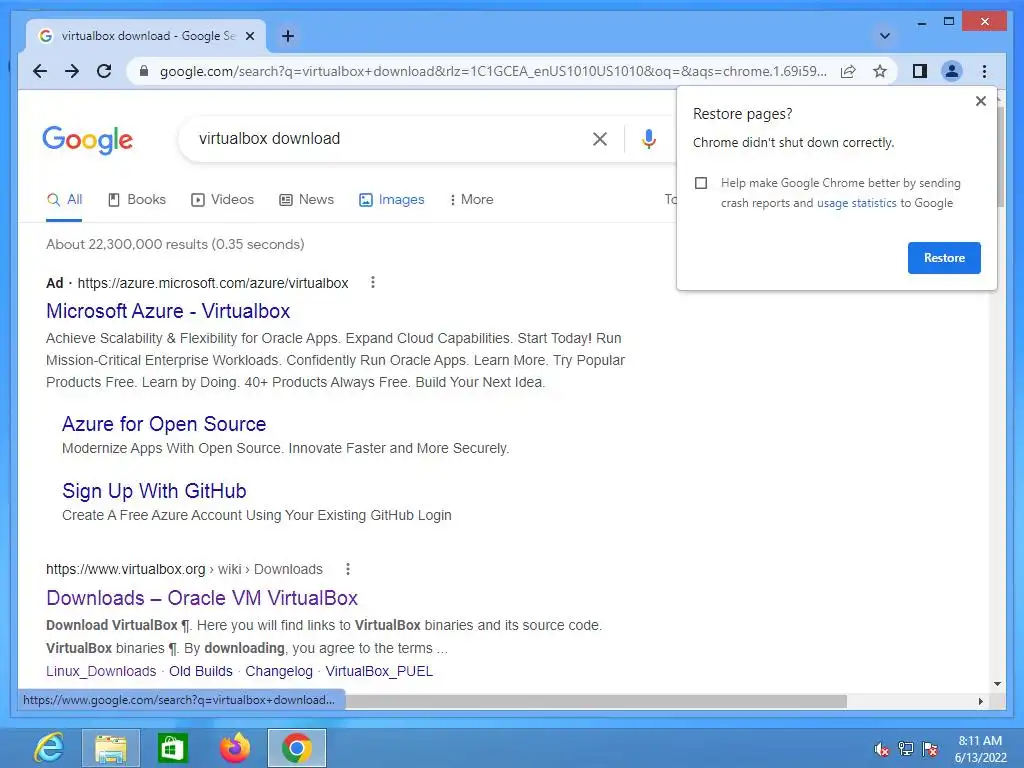The height and width of the screenshot is (768, 1024).
Task: Click the network tray icon
Action: point(906,749)
